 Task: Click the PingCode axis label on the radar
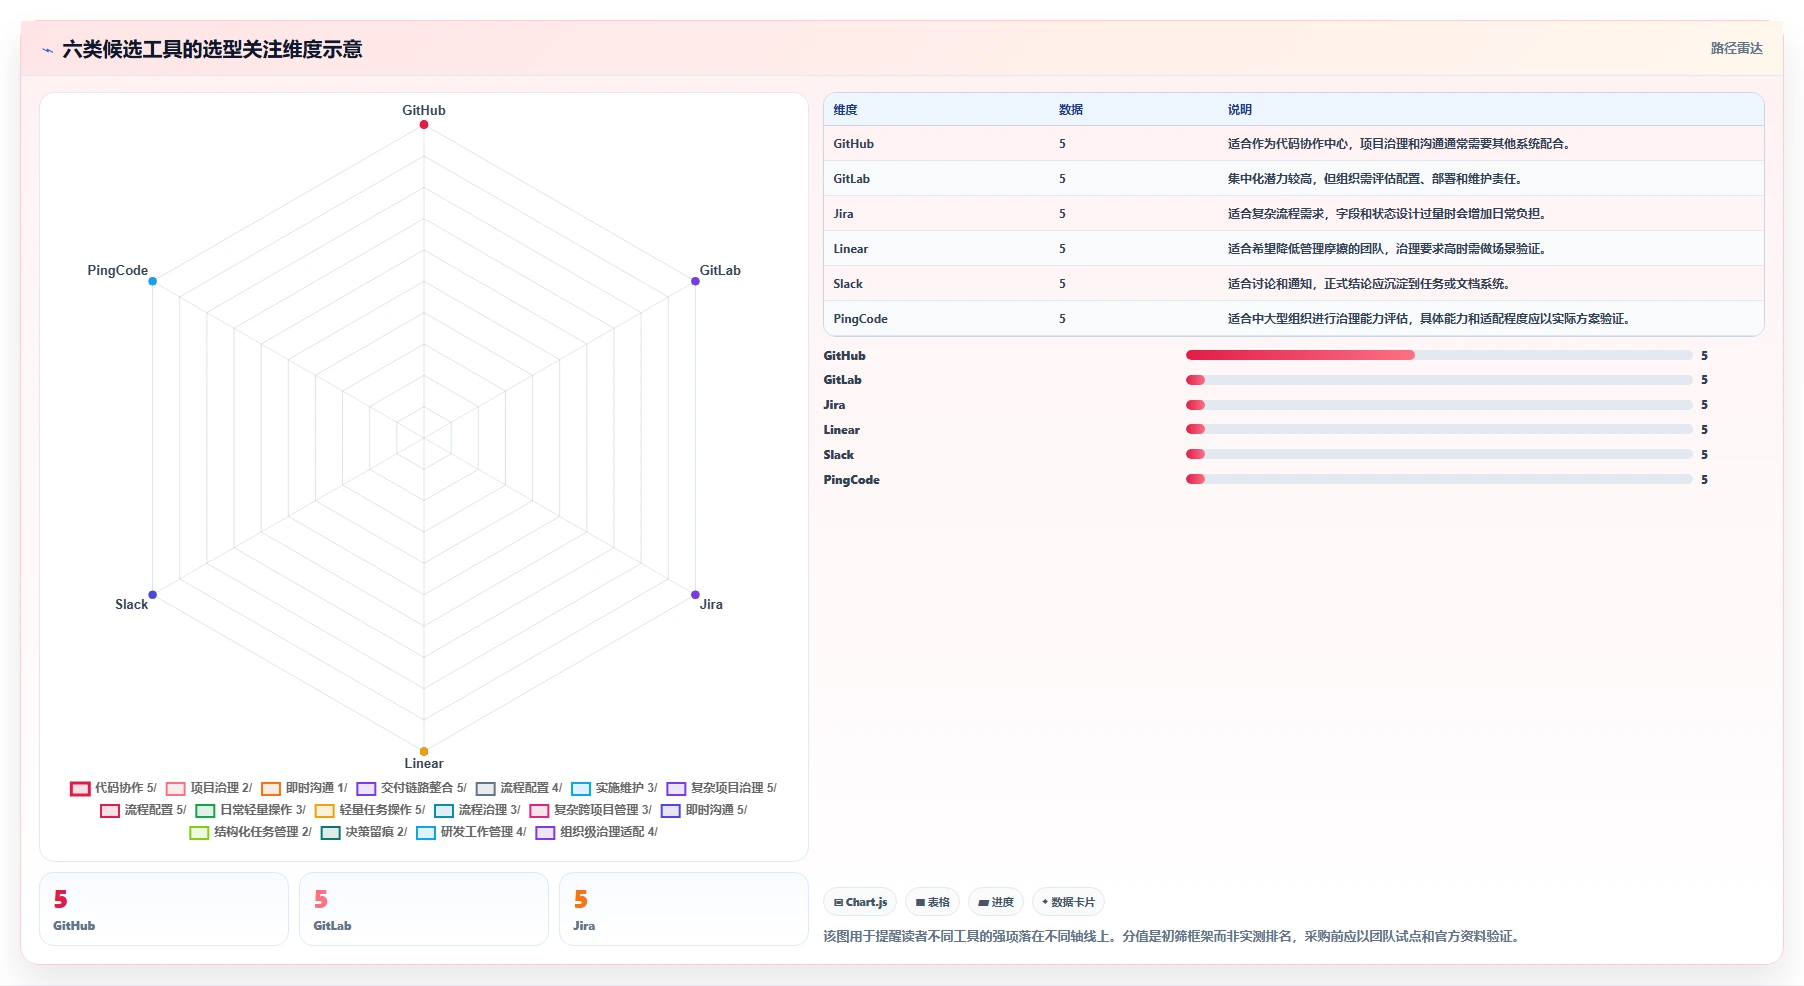(117, 270)
